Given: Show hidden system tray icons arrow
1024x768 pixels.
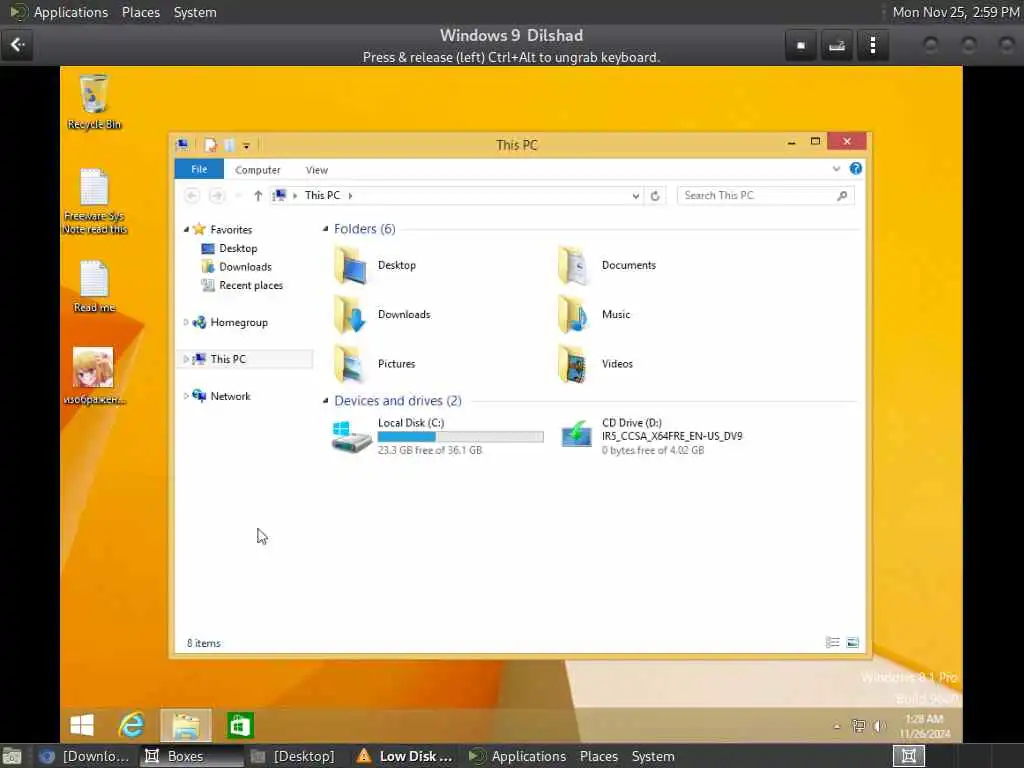Looking at the screenshot, I should tap(837, 726).
